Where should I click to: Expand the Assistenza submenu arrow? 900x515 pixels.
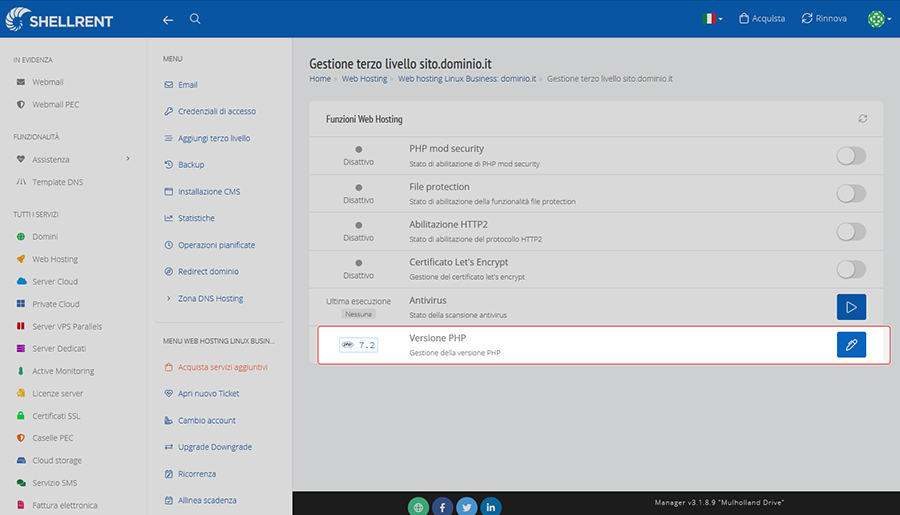coord(128,159)
